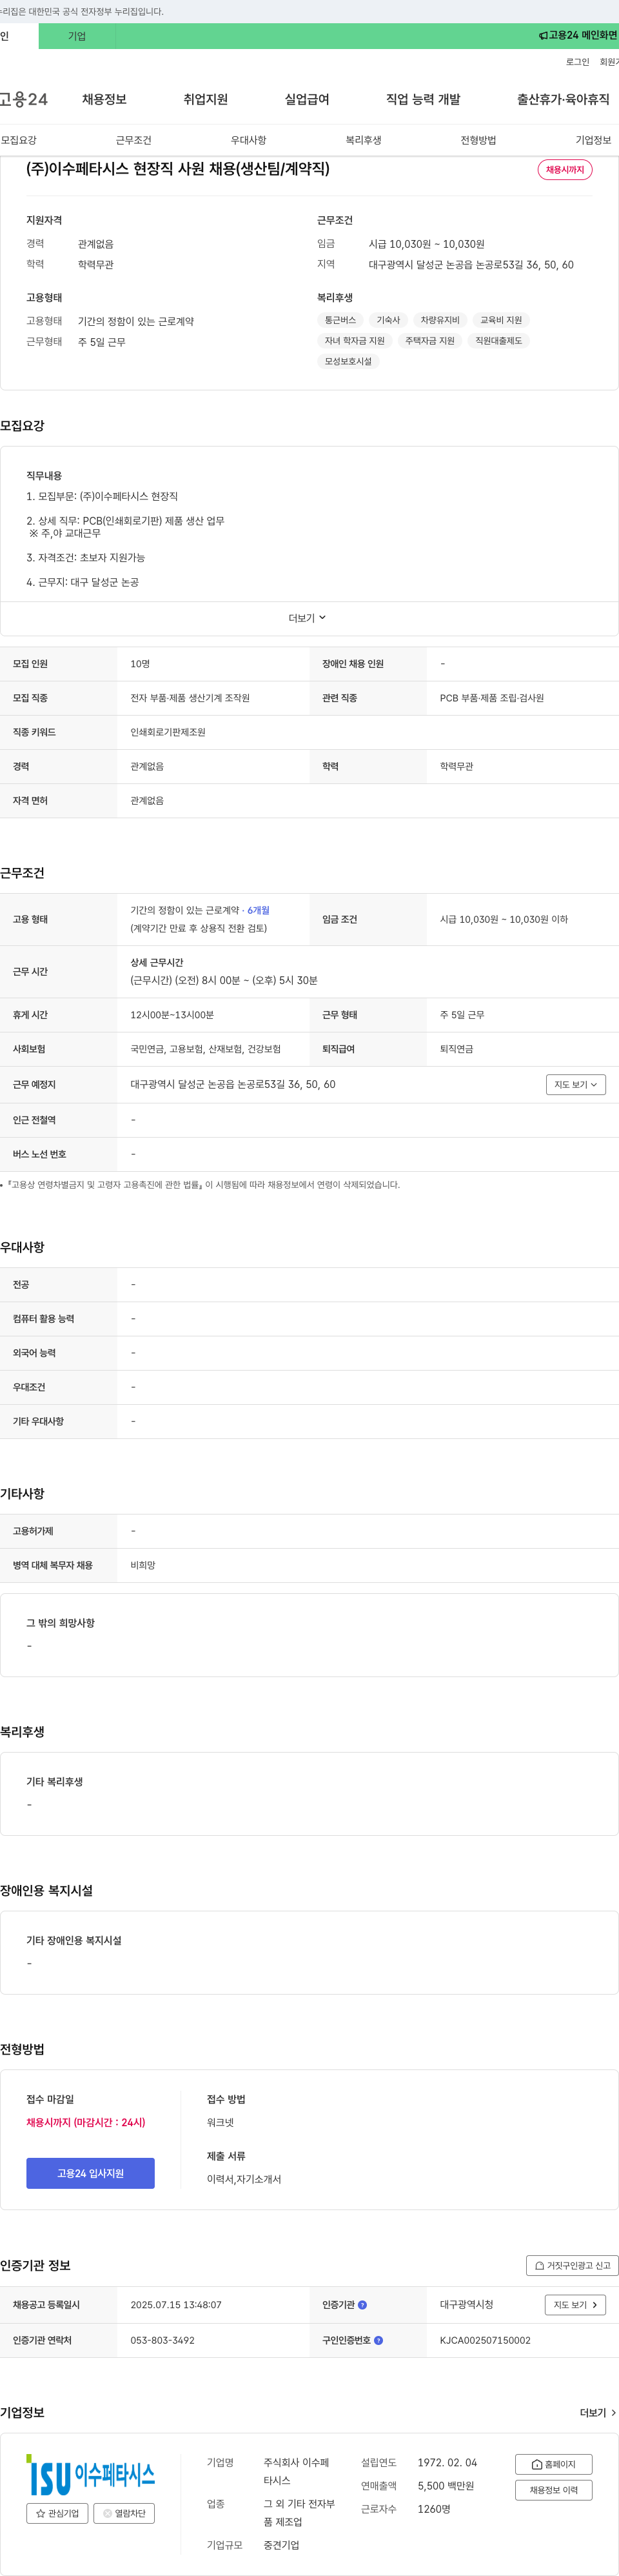
Task: Open the 취업지원 menu
Action: click(x=206, y=99)
